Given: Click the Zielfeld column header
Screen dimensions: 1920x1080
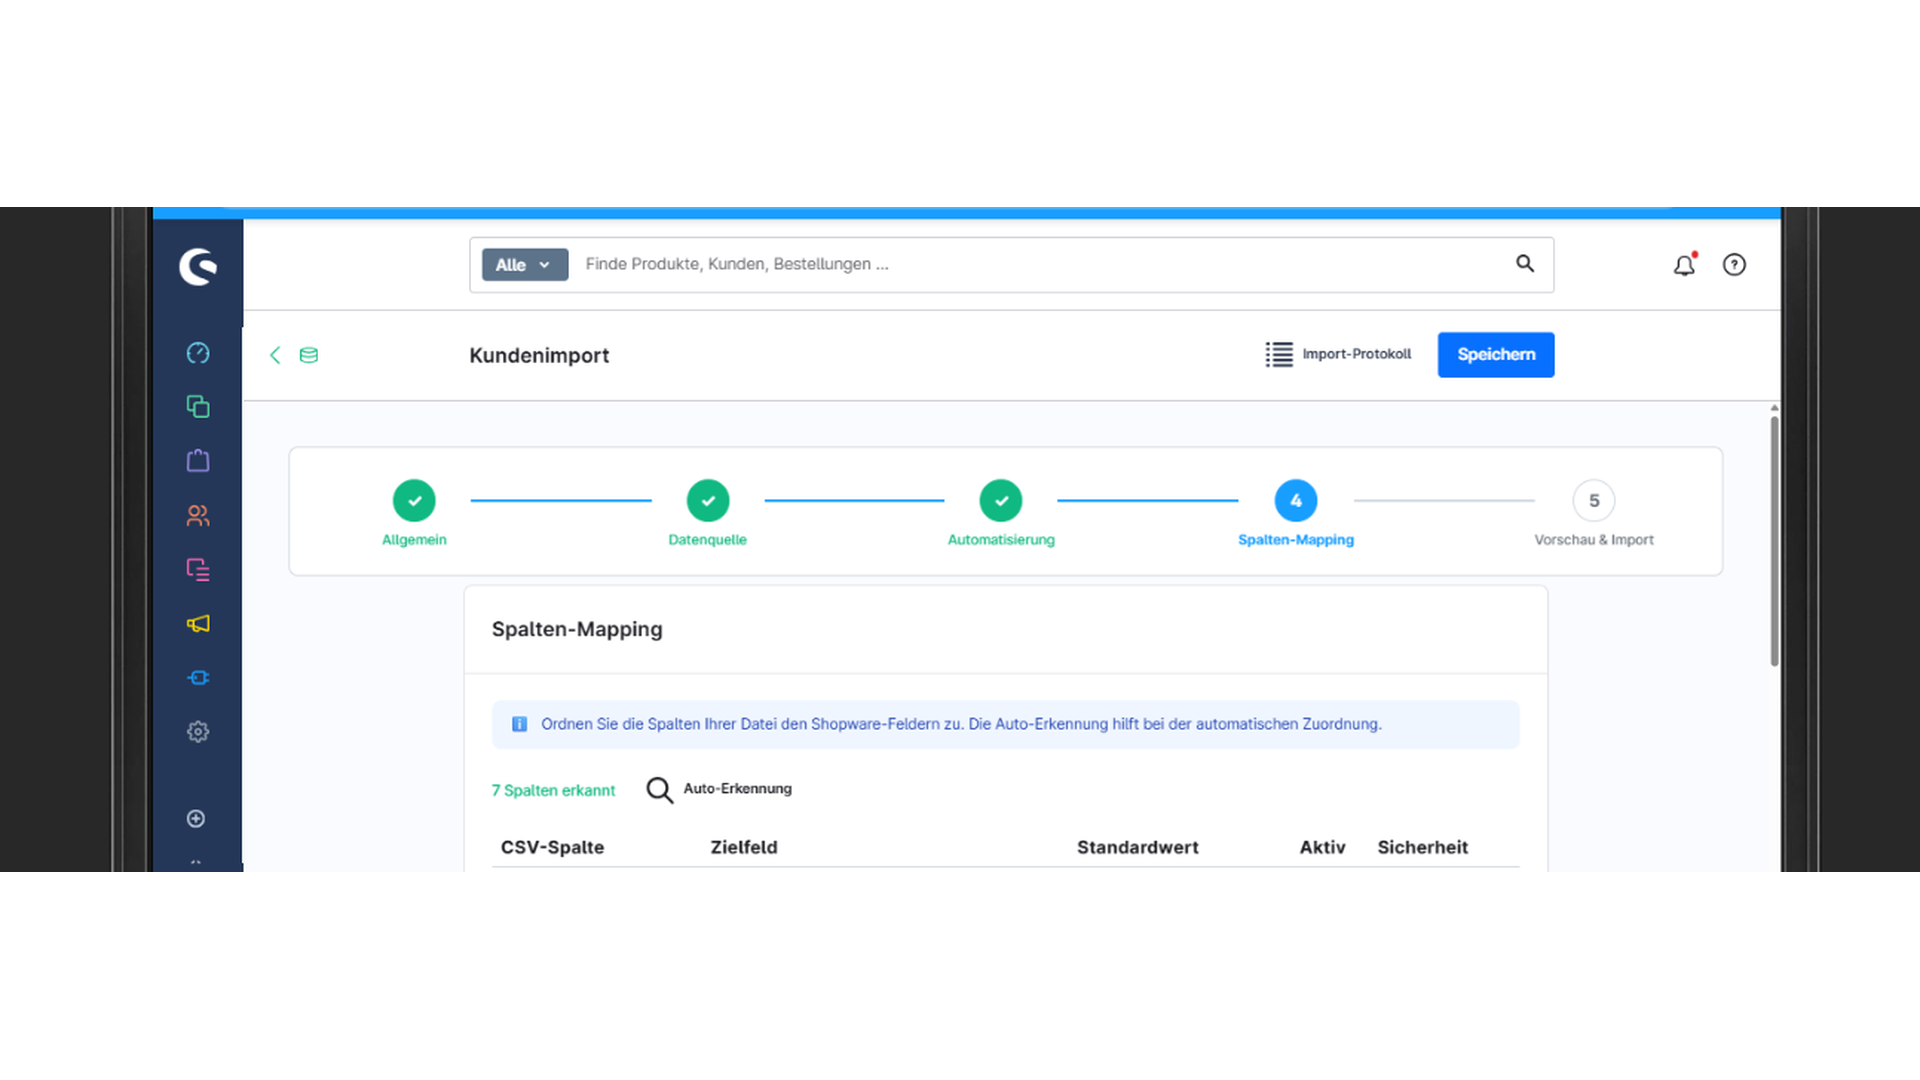Looking at the screenshot, I should pyautogui.click(x=744, y=847).
